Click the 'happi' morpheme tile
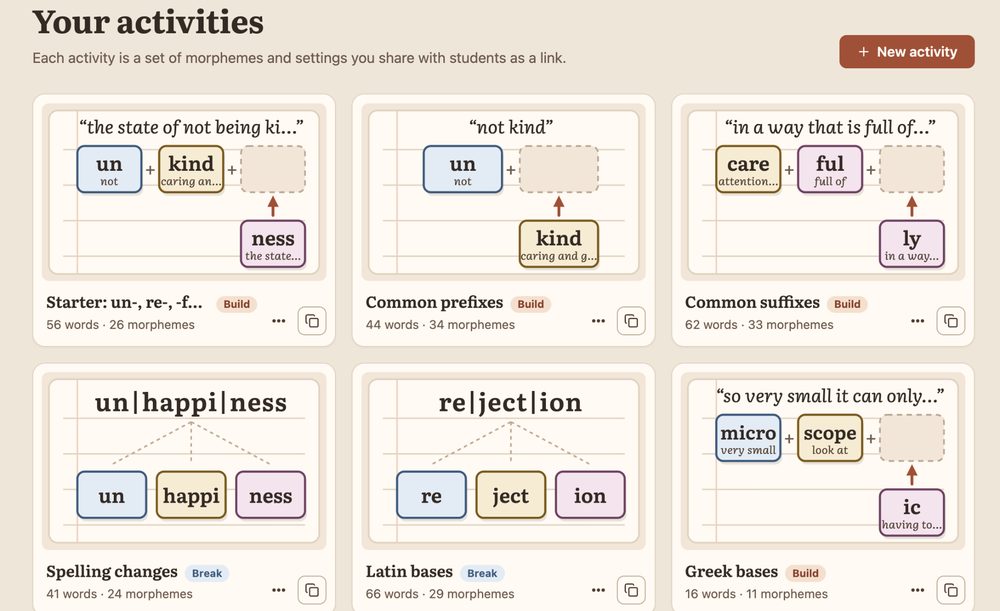Viewport: 1000px width, 611px height. point(191,495)
